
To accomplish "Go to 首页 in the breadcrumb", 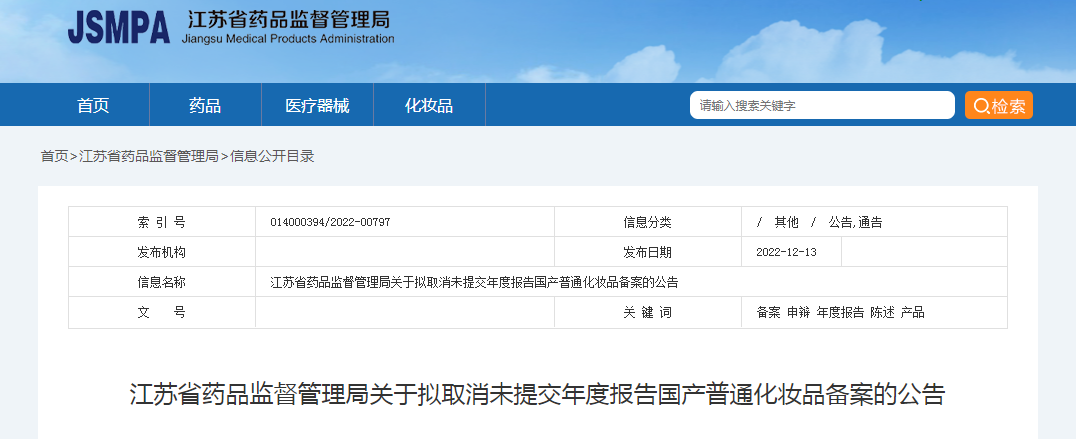I will click(54, 156).
